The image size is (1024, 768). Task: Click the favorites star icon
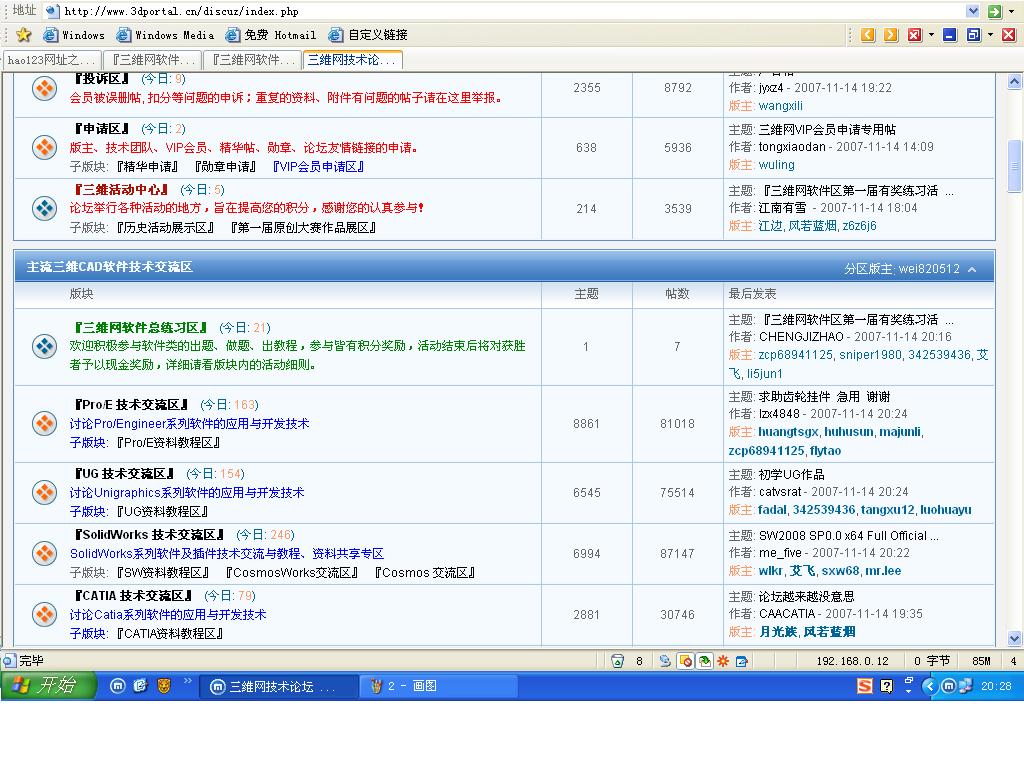tap(24, 35)
